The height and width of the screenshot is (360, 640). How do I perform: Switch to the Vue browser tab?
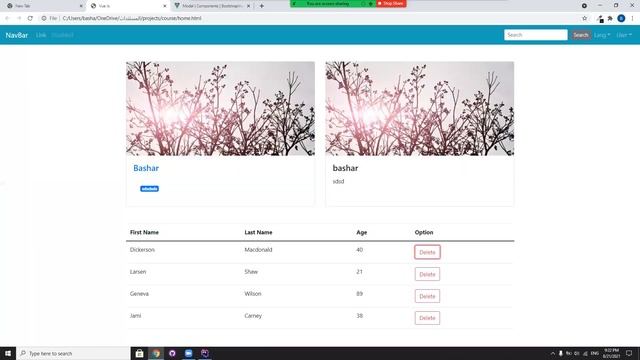(x=128, y=6)
